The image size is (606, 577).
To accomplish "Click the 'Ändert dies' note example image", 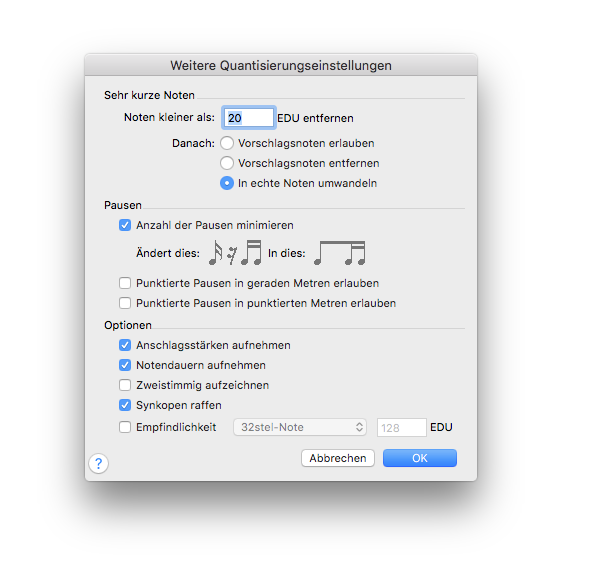I will click(x=235, y=253).
